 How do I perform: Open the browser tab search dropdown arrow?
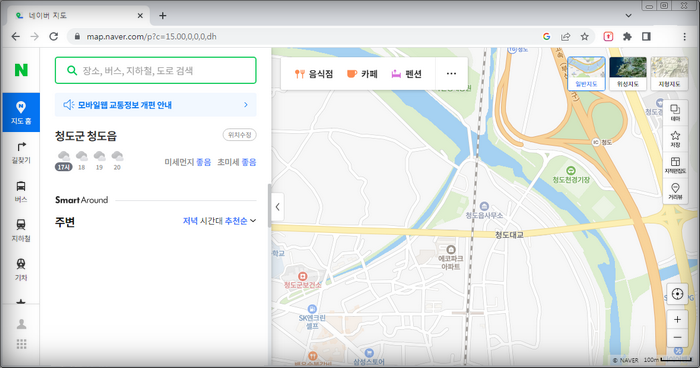pyautogui.click(x=628, y=16)
